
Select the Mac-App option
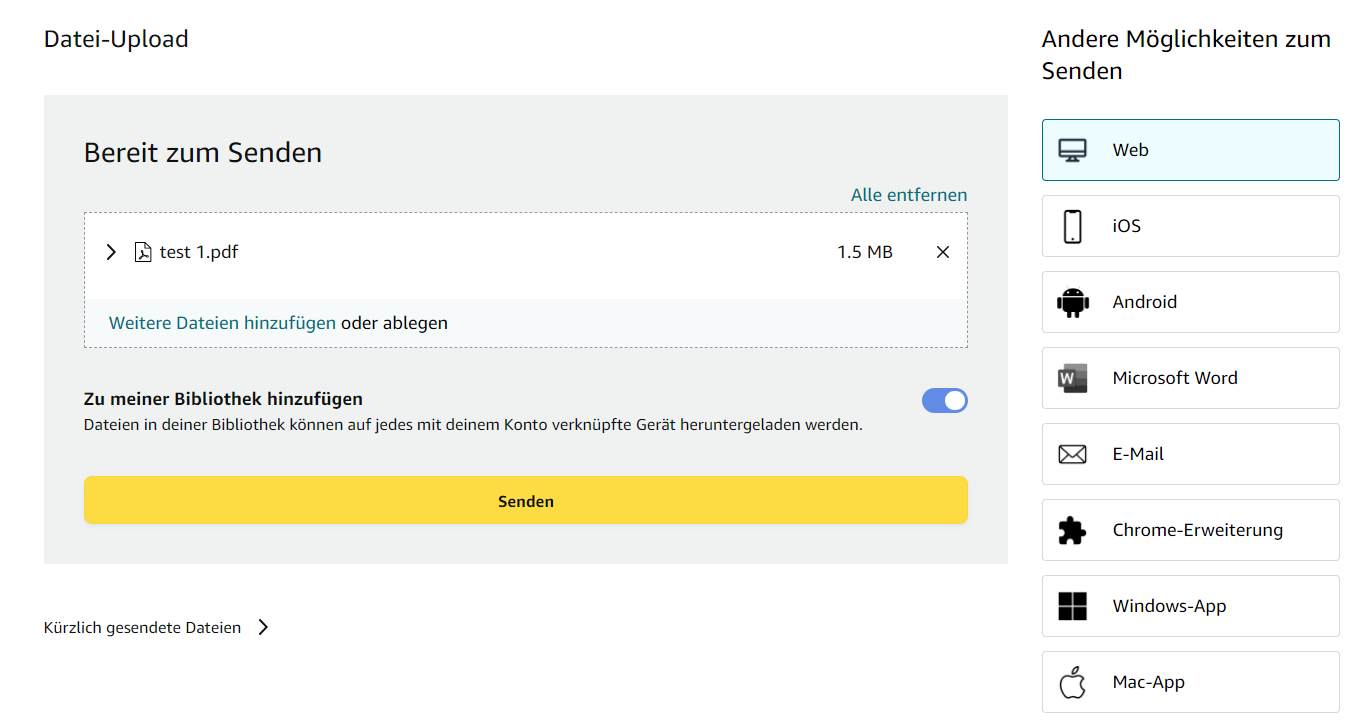click(x=1190, y=682)
